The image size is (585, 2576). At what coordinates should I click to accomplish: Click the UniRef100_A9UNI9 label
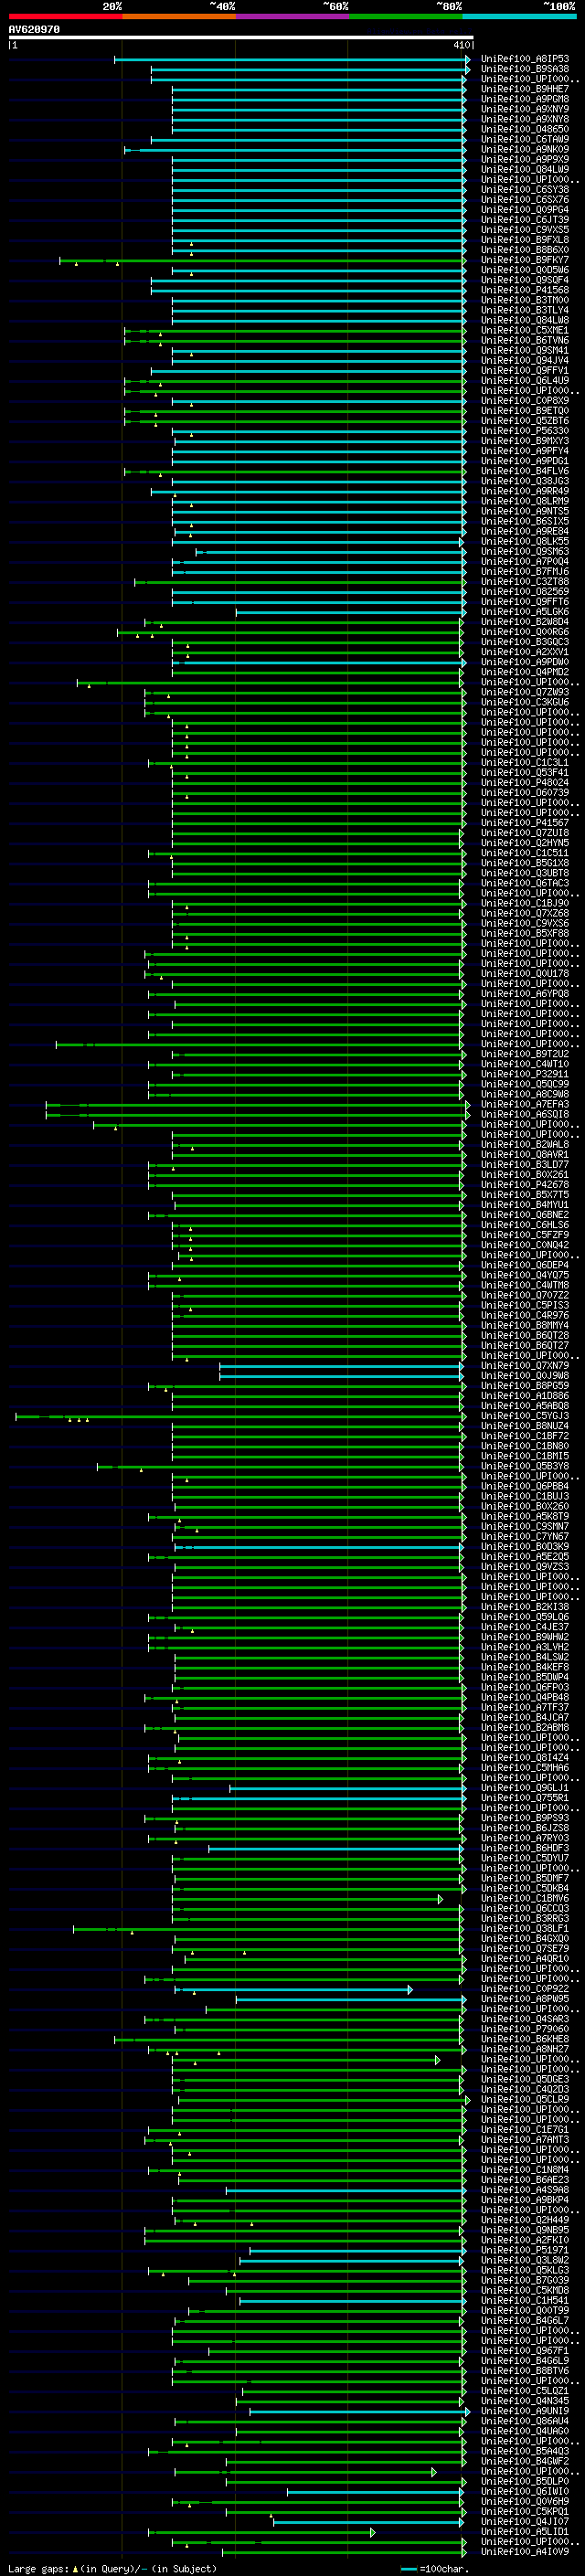525,2410
